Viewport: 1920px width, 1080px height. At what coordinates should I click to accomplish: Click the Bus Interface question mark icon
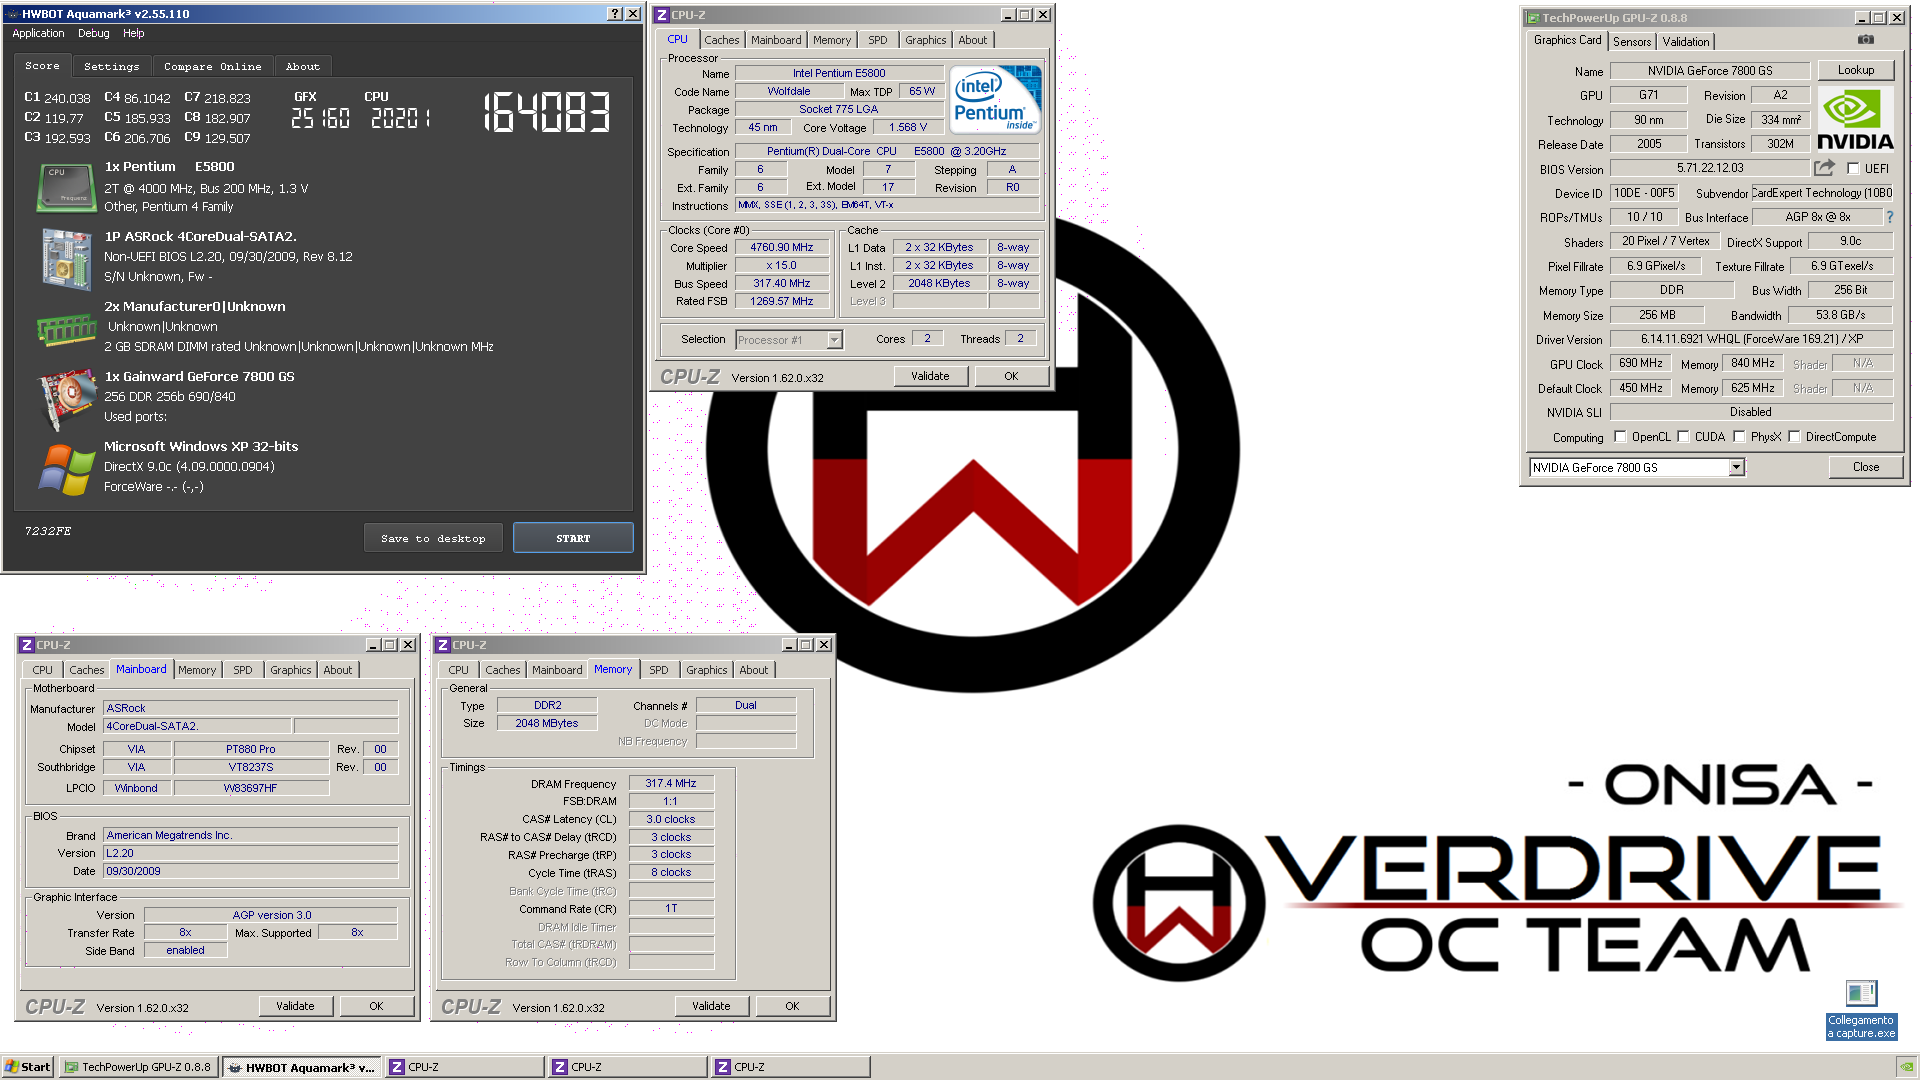coord(1889,217)
